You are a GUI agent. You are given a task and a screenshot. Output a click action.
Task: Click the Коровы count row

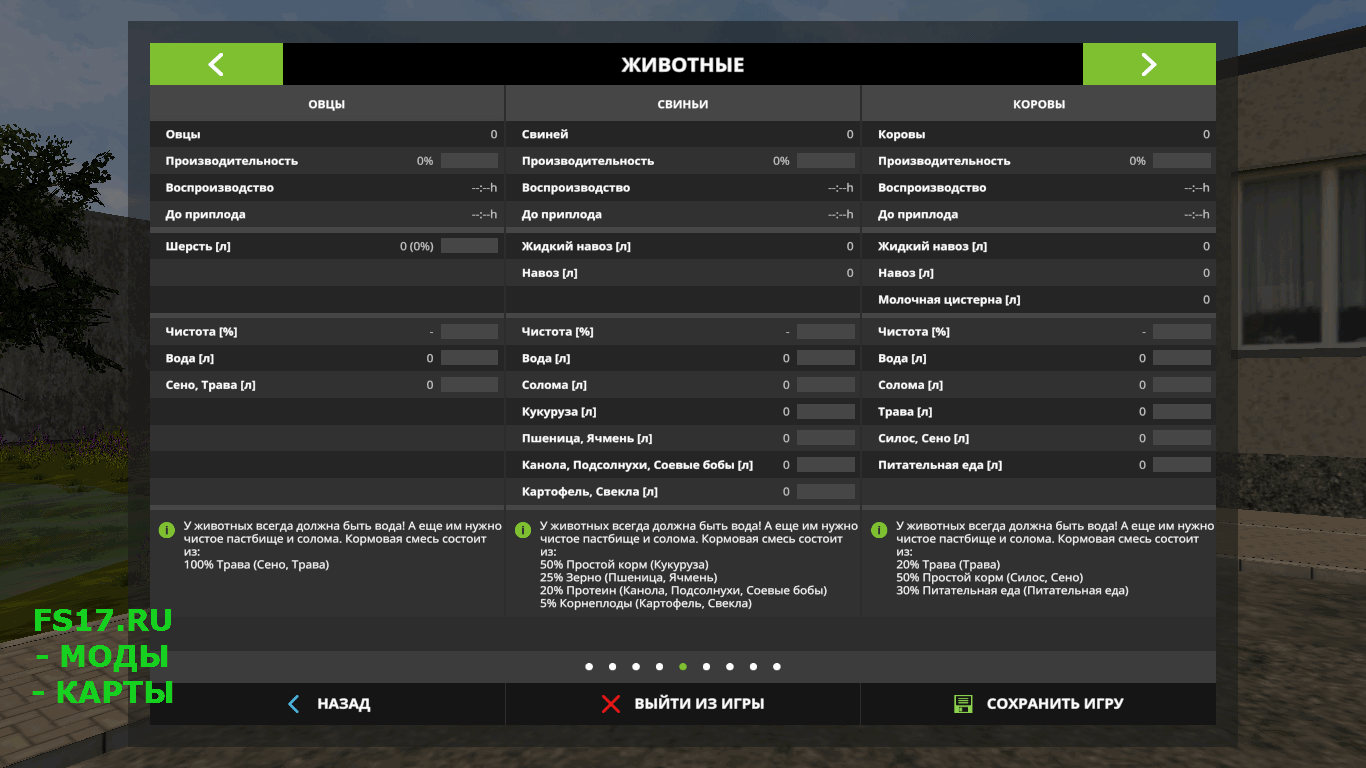tap(1039, 134)
